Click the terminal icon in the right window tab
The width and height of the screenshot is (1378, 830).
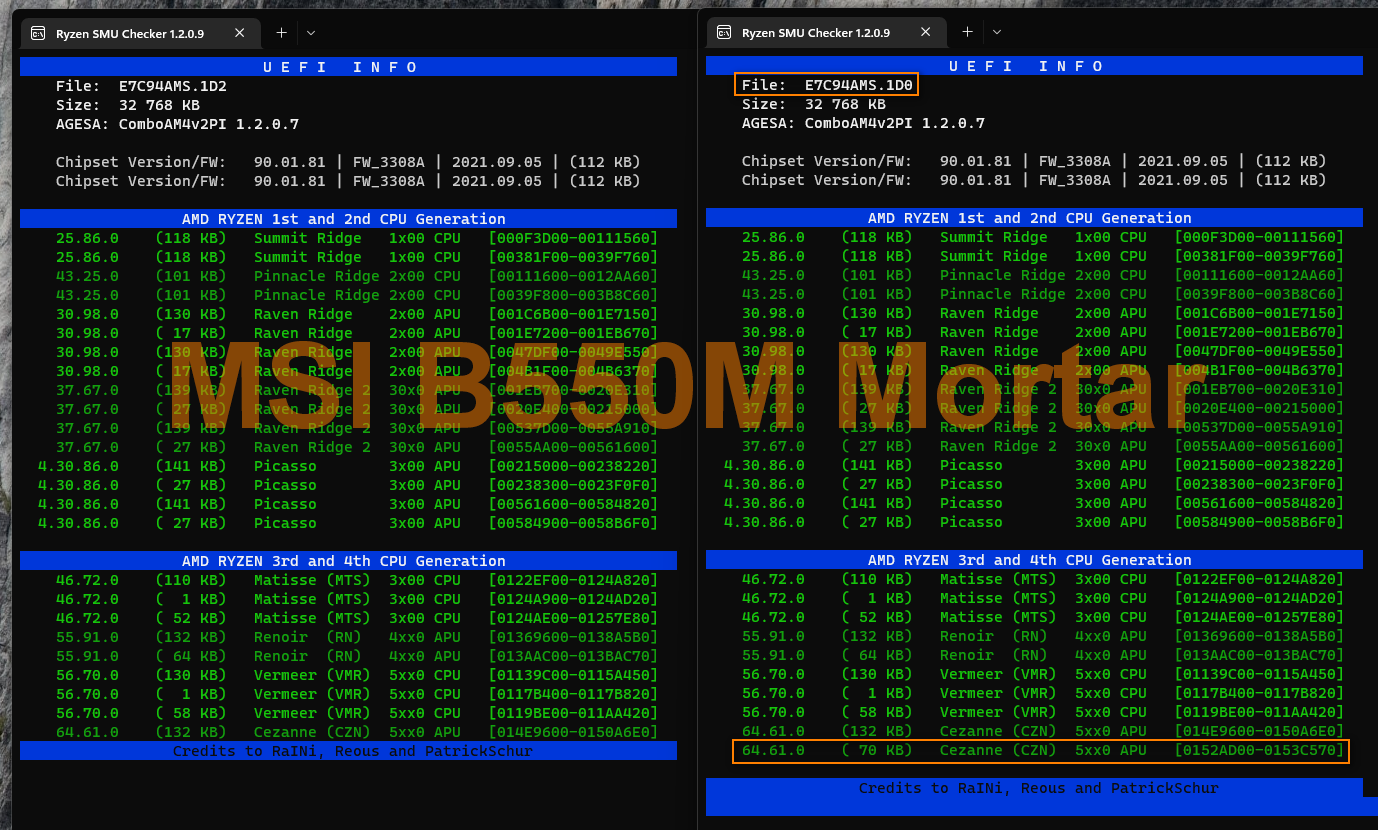tap(724, 33)
